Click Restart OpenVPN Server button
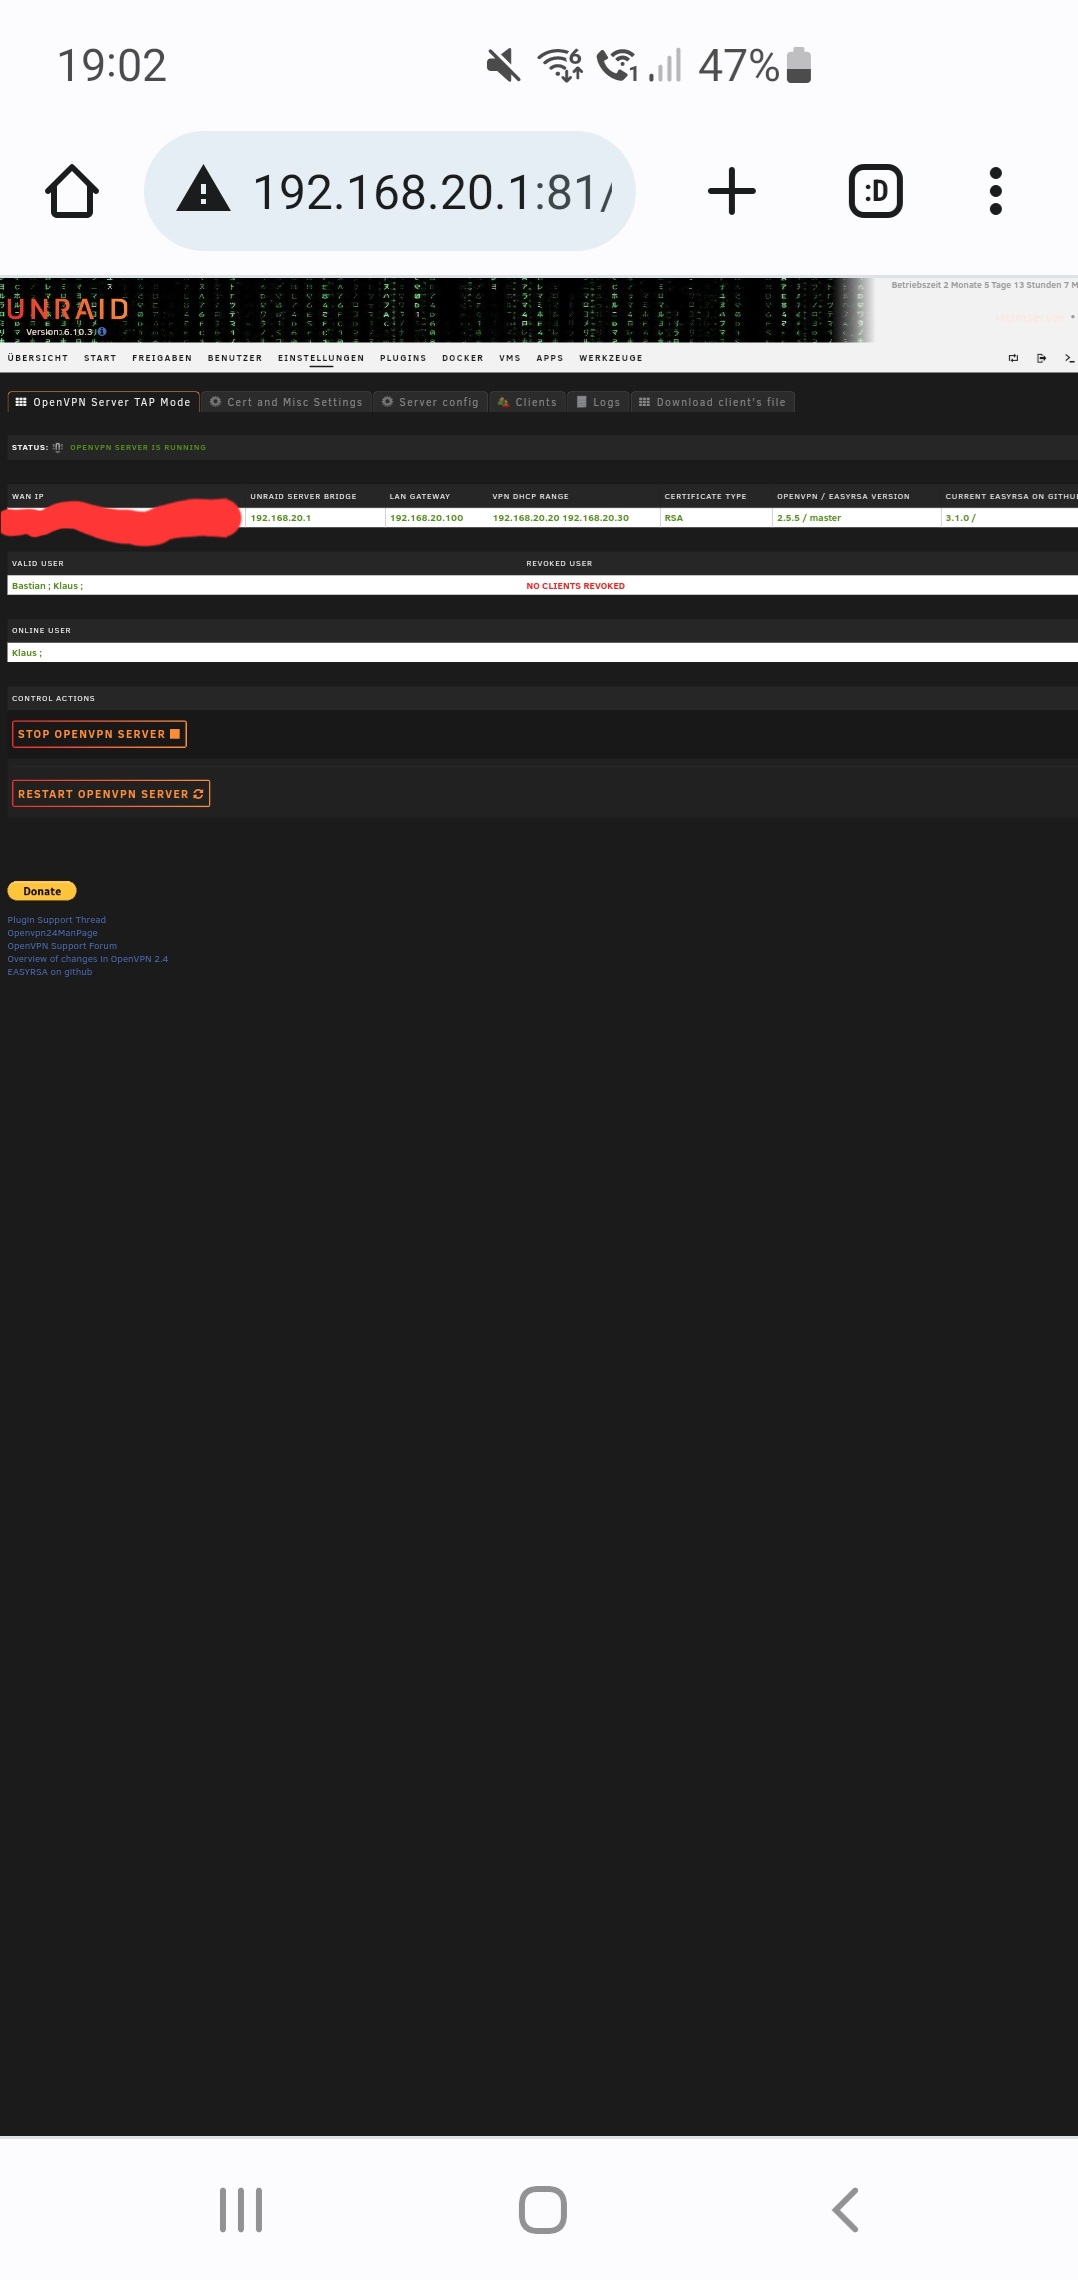The image size is (1078, 2280). [111, 794]
